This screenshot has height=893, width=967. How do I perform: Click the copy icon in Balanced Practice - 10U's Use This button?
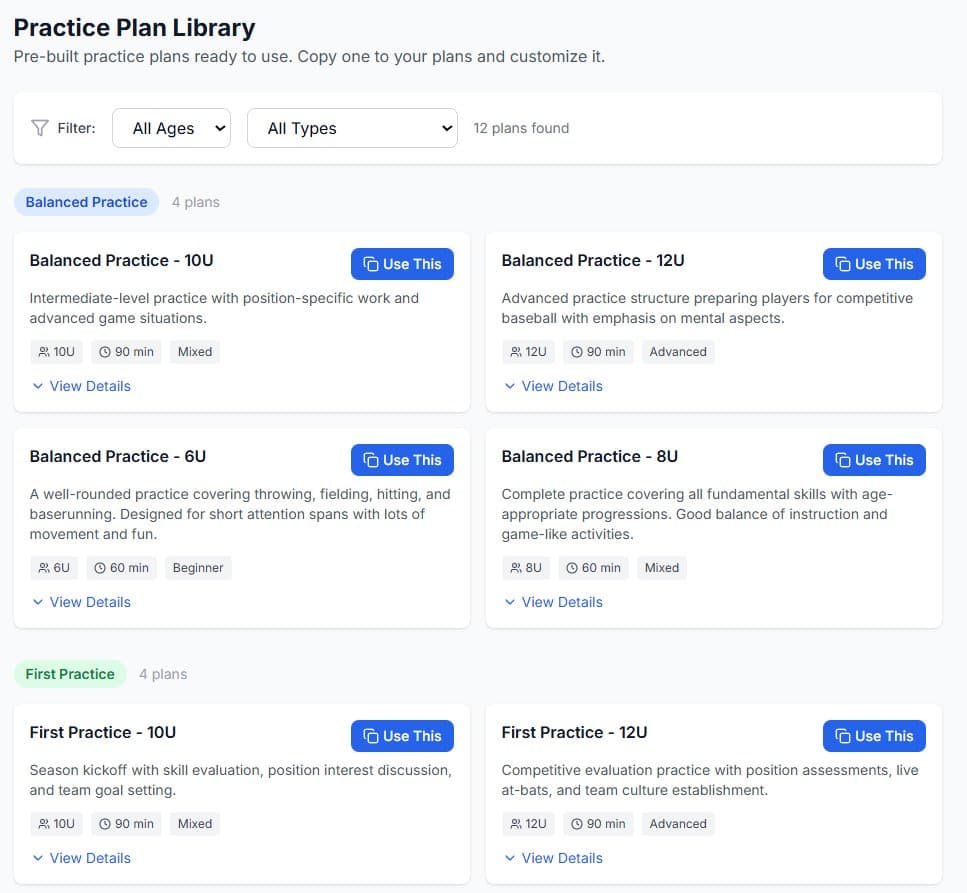pos(371,263)
